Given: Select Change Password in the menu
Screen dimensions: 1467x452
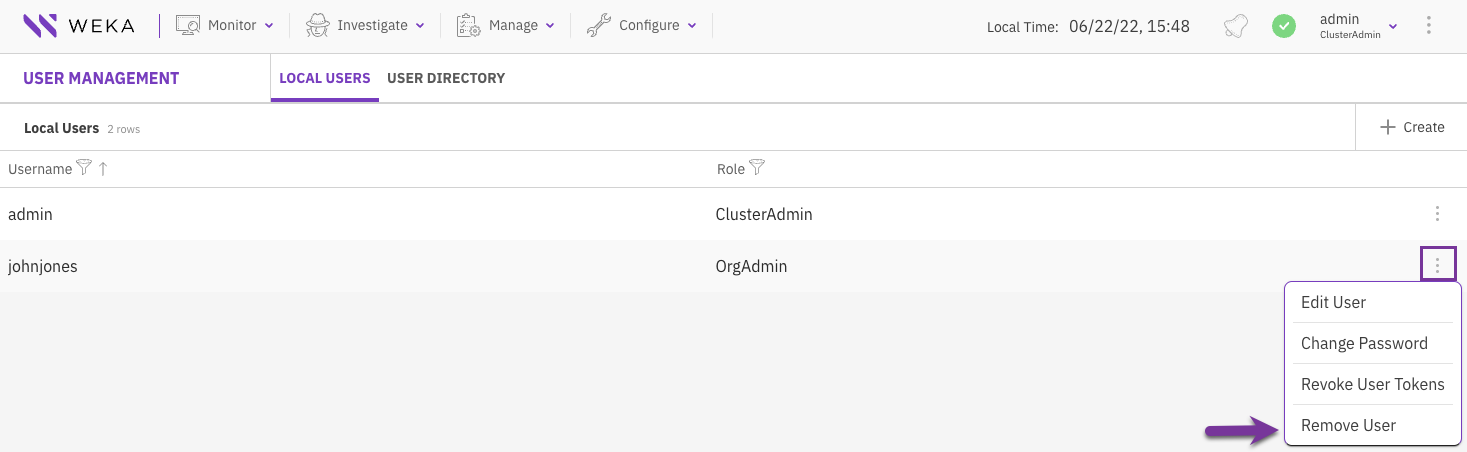Looking at the screenshot, I should coord(1364,343).
